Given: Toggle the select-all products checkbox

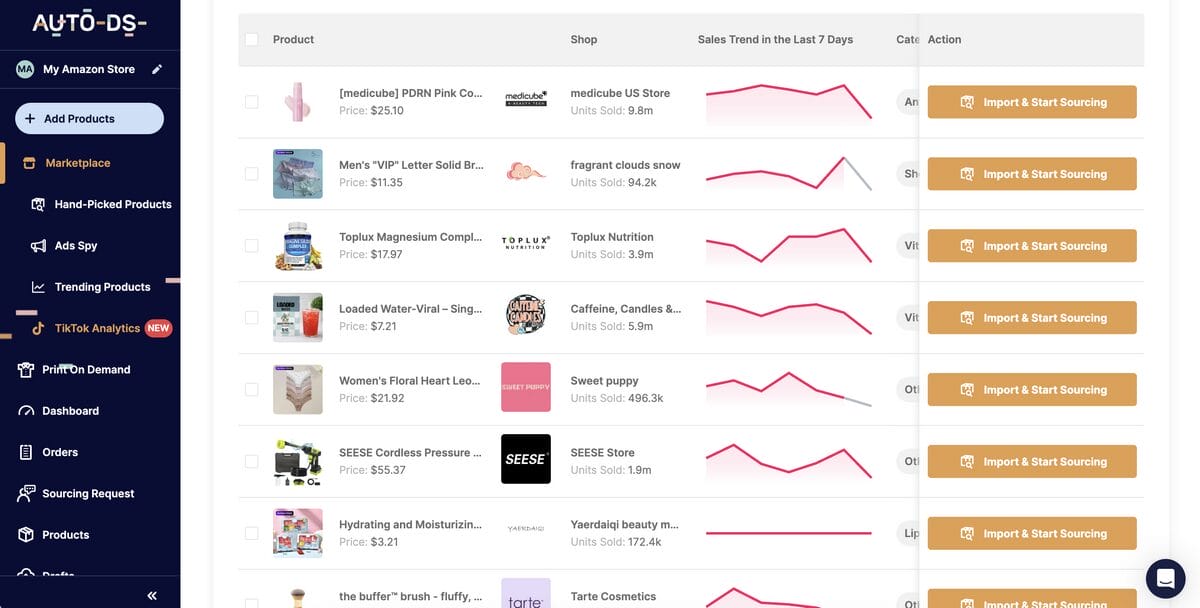Looking at the screenshot, I should click(x=251, y=39).
